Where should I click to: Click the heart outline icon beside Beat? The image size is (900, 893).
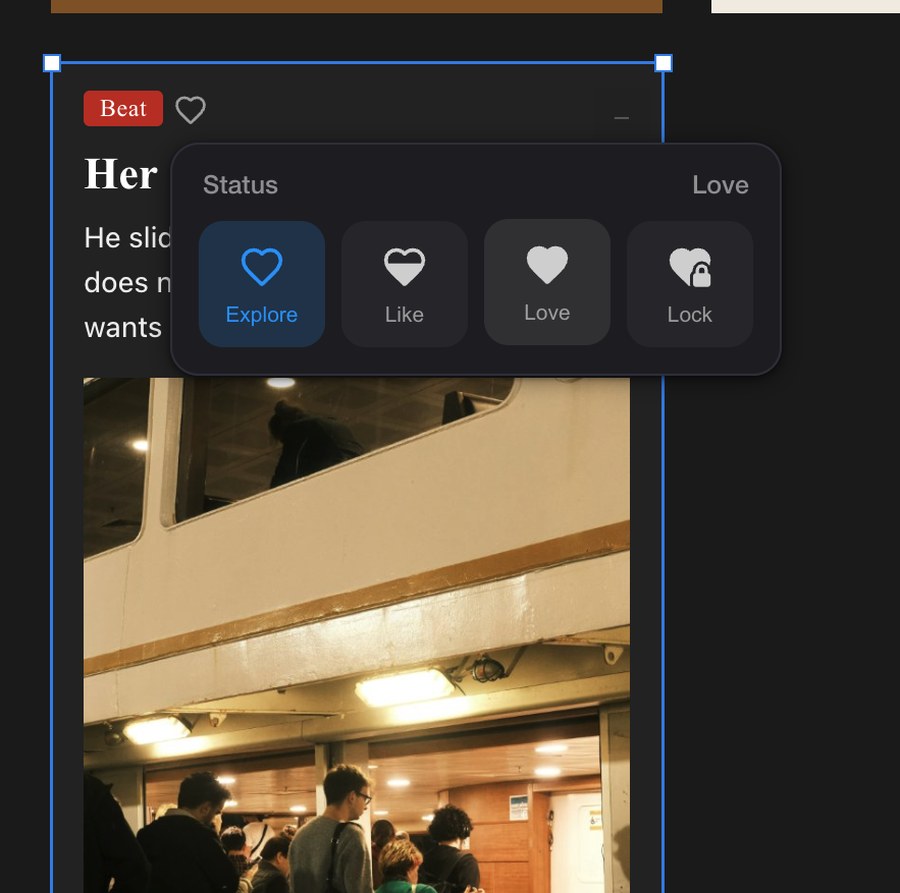[x=191, y=109]
